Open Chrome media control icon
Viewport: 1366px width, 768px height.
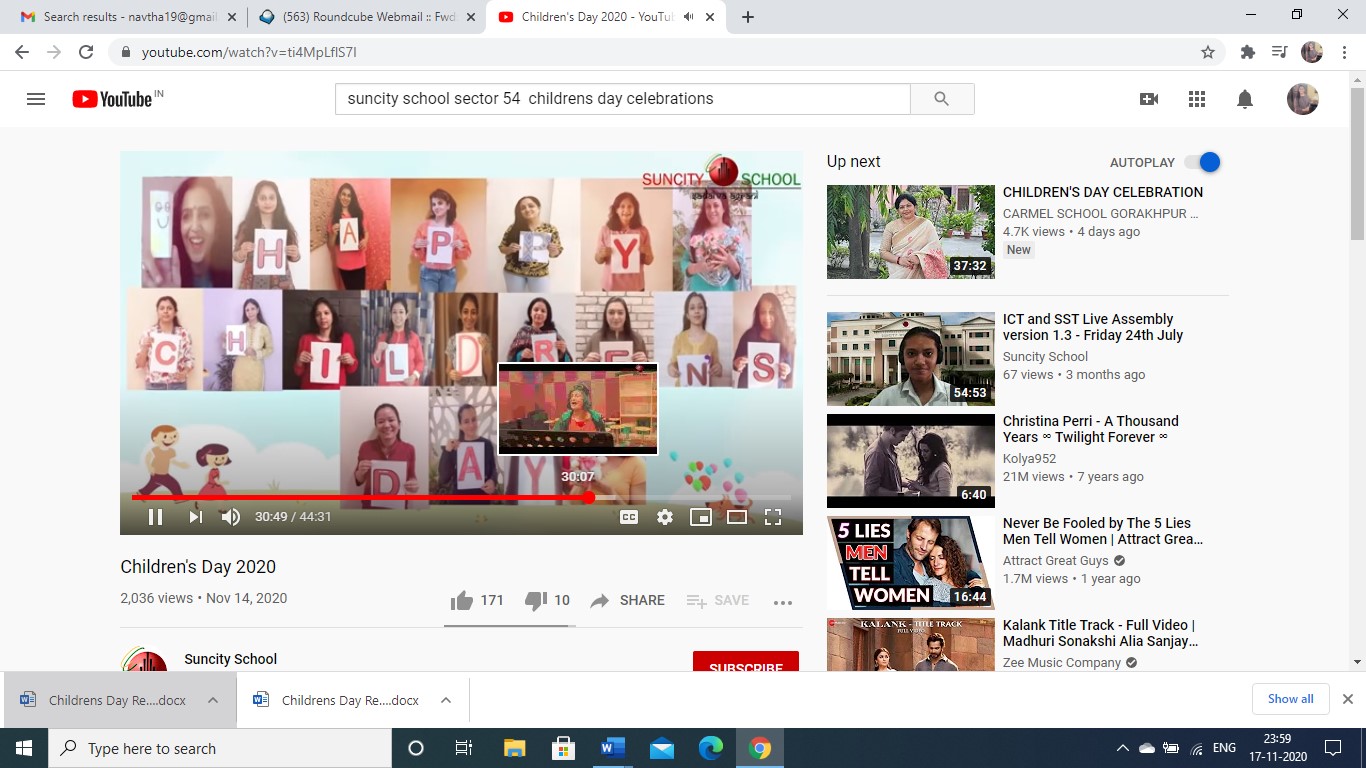1279,52
